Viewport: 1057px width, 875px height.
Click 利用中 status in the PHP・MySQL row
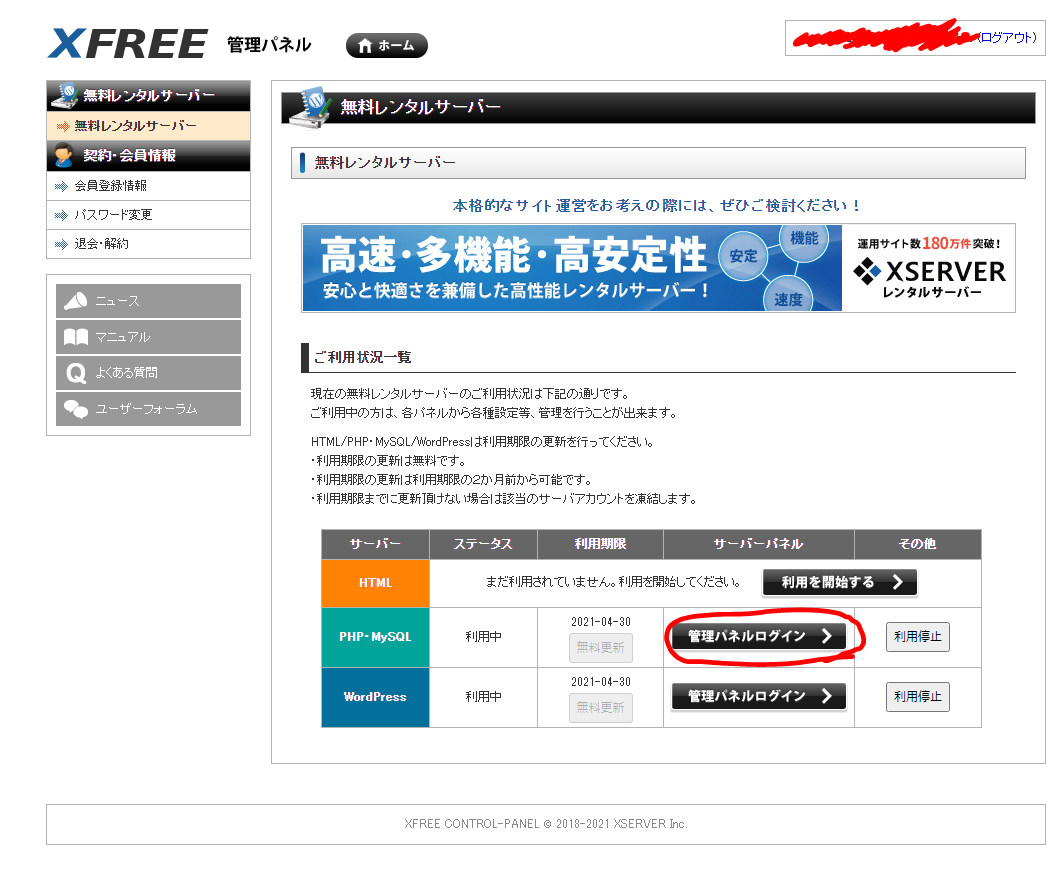click(483, 637)
